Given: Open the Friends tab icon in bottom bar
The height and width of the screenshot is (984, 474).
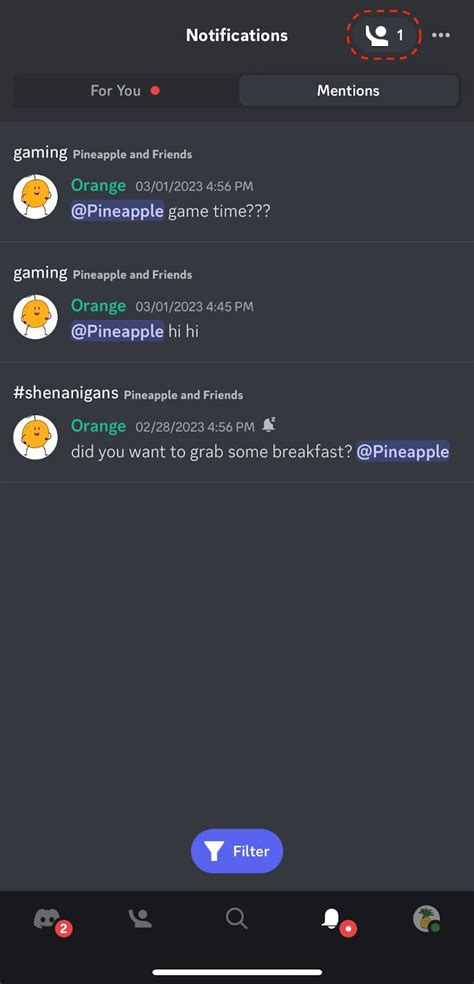Looking at the screenshot, I should [x=140, y=919].
